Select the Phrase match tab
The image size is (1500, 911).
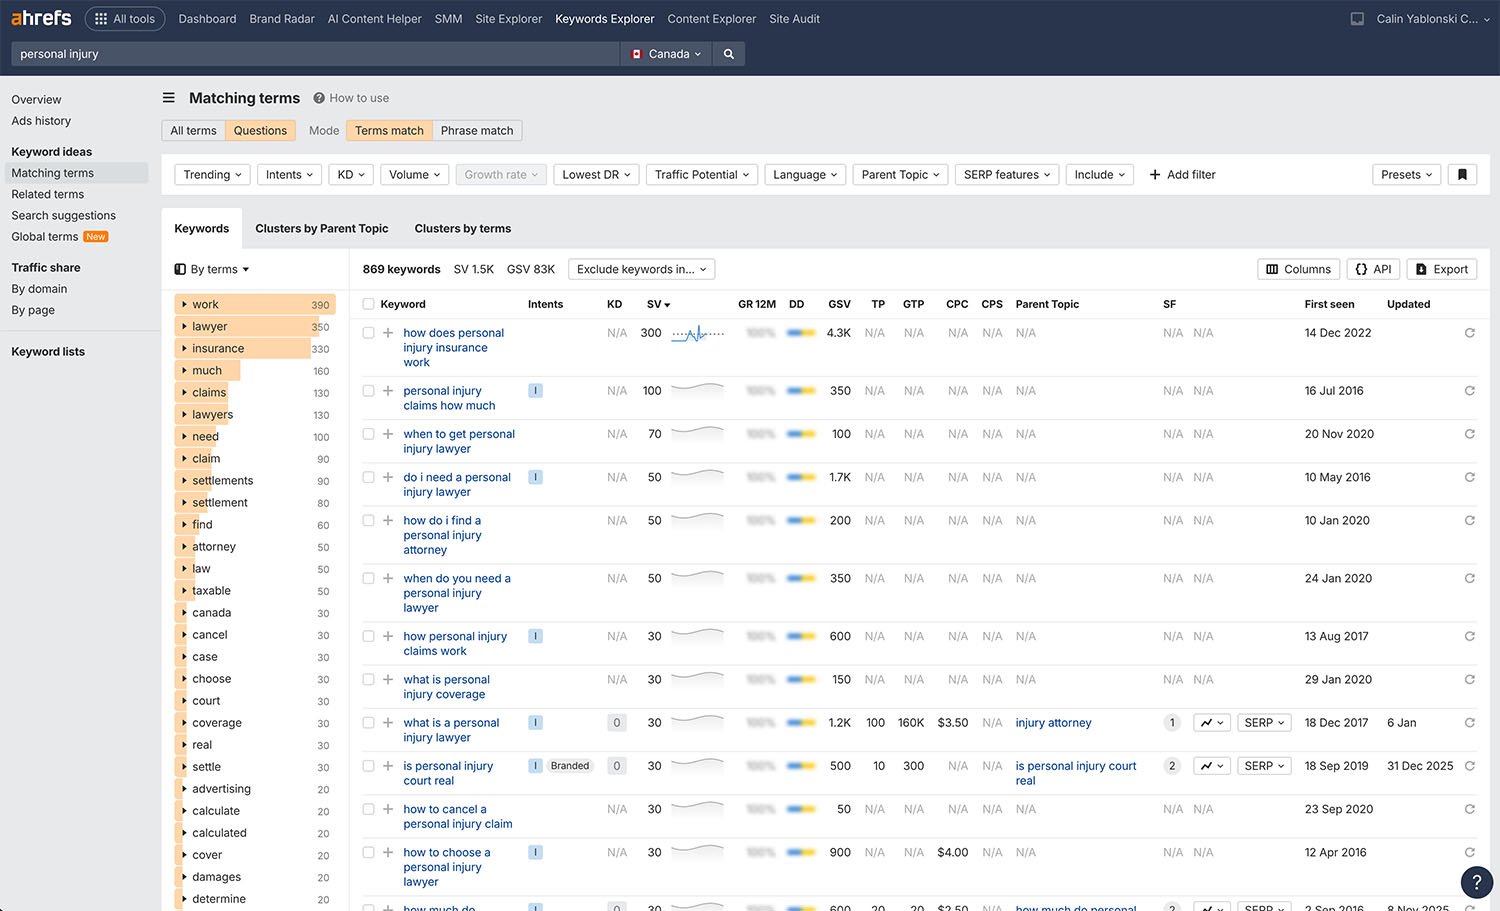(x=477, y=130)
